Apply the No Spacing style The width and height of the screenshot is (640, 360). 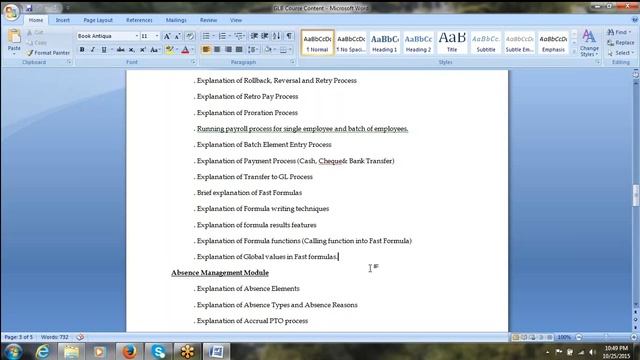tap(351, 43)
